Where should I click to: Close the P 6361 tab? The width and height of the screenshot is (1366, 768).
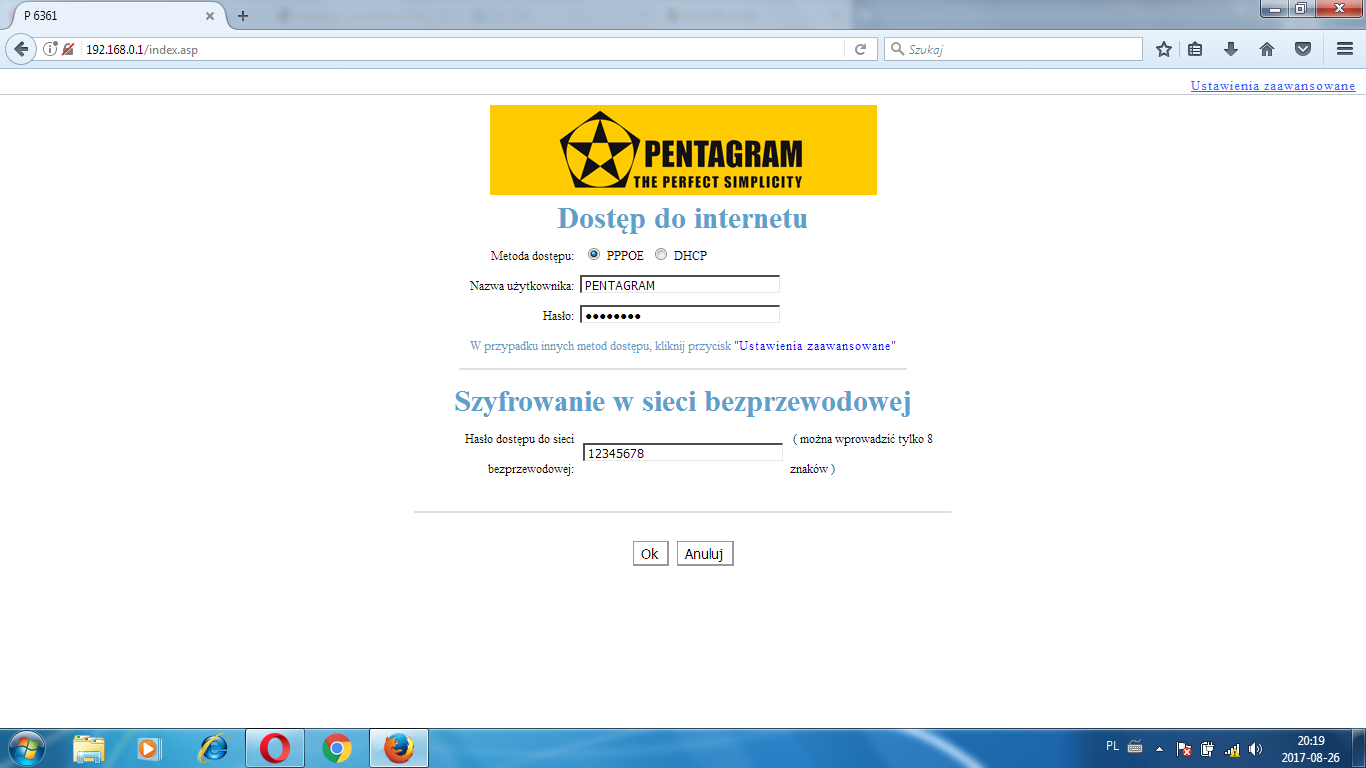tap(210, 16)
